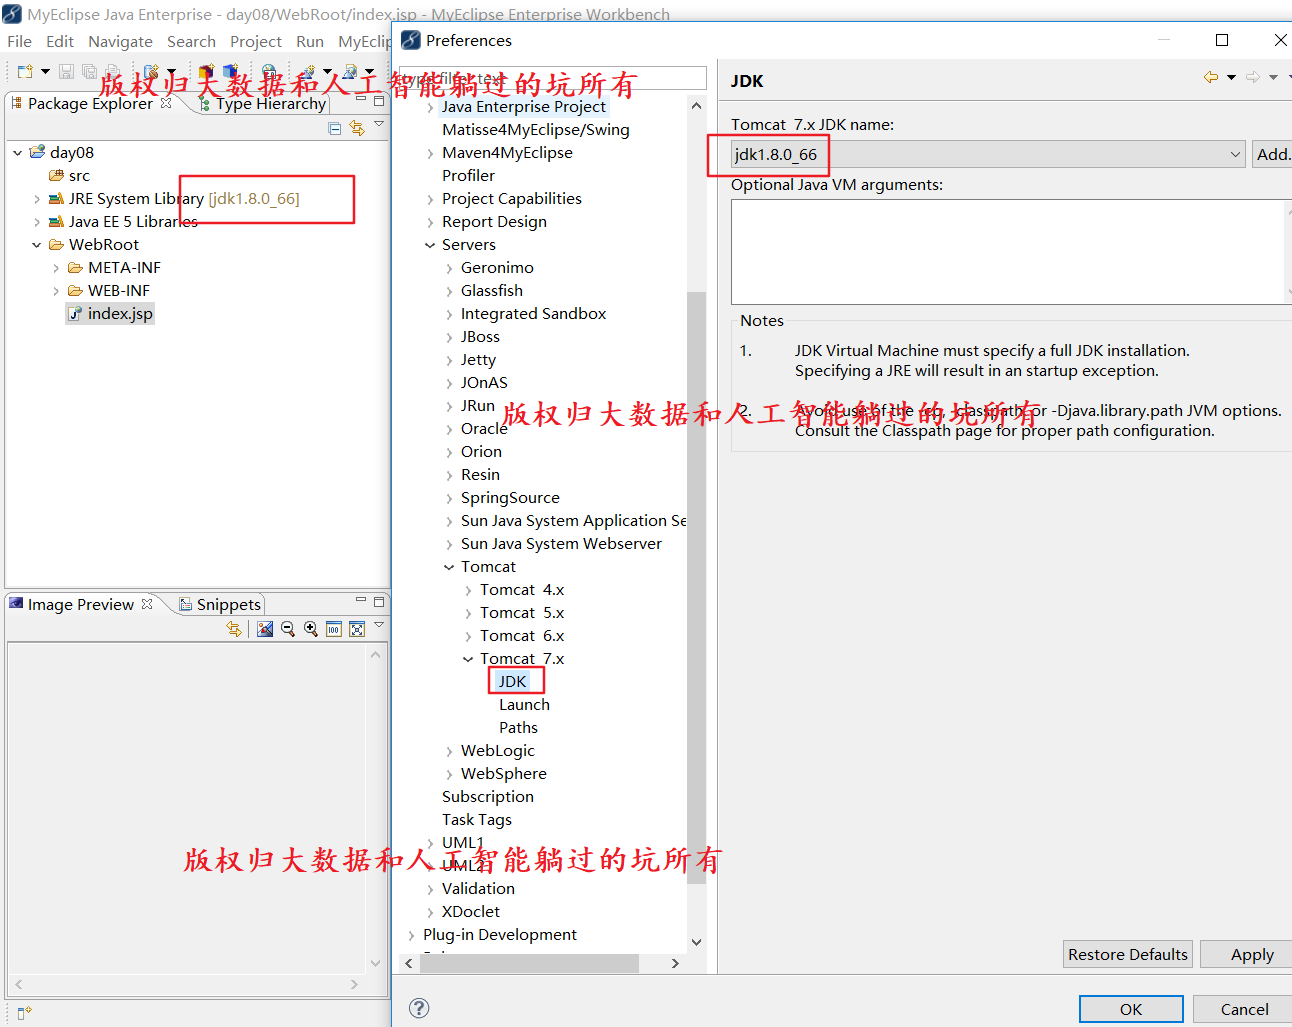Image resolution: width=1292 pixels, height=1027 pixels.
Task: Switch to the Type Hierarchy tab
Action: [x=262, y=104]
